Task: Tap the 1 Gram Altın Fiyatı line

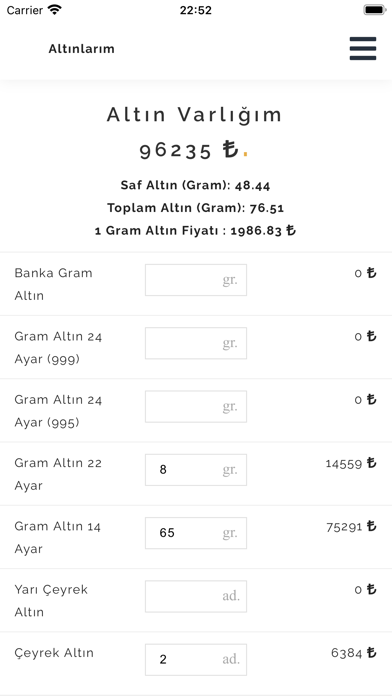Action: 195,231
